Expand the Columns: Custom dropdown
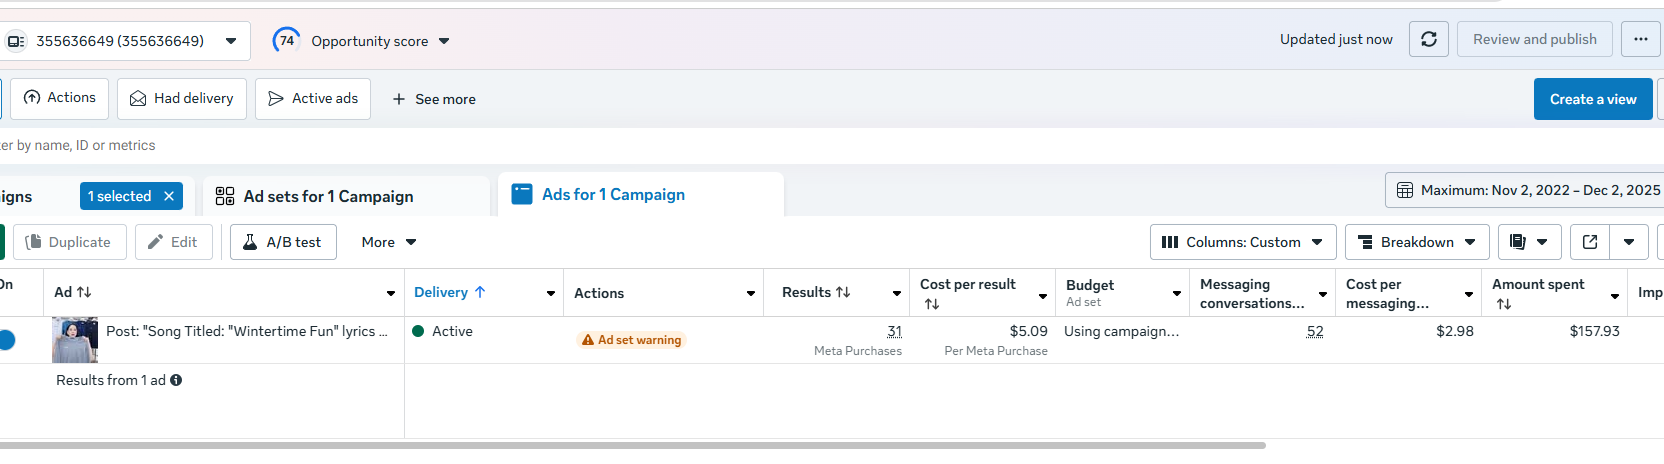1664x464 pixels. click(1242, 242)
